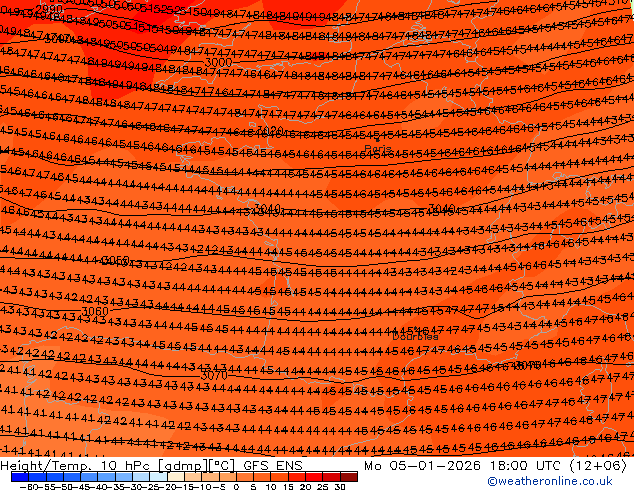Click the '3020' contour label near the Channel
The image size is (634, 490).
coord(270,130)
